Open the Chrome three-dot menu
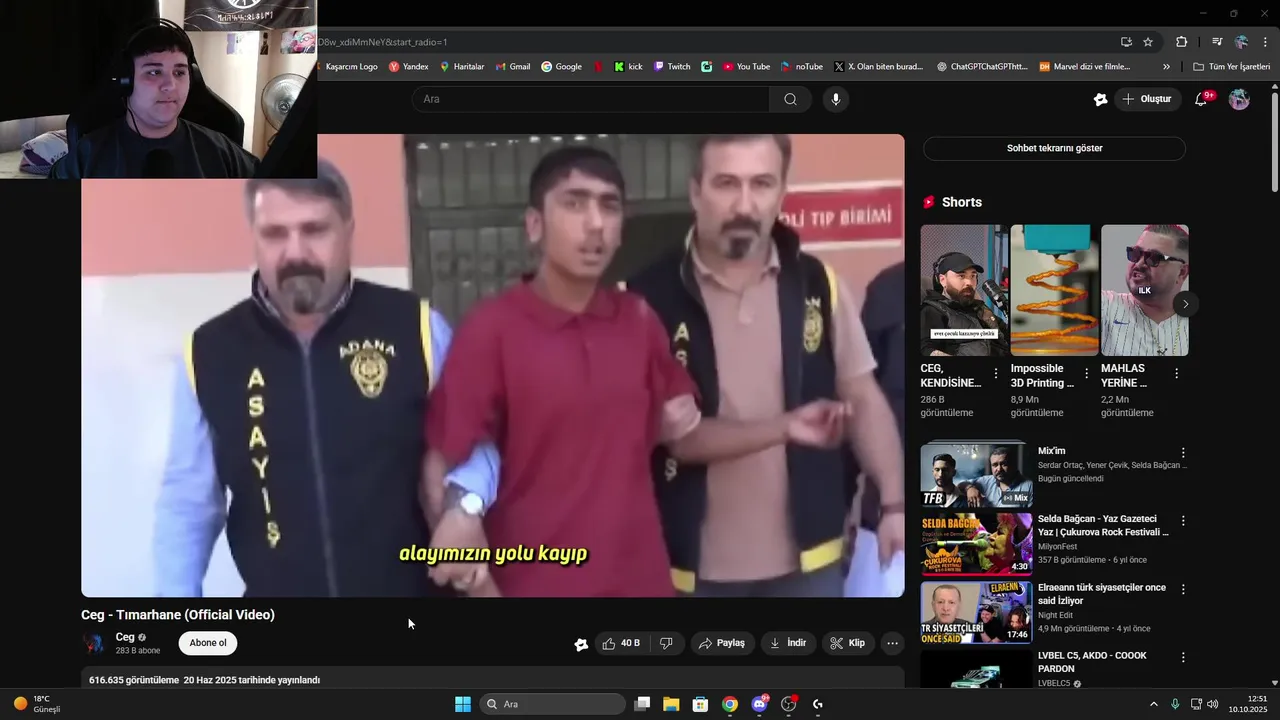Image resolution: width=1280 pixels, height=720 pixels. coord(1266,42)
